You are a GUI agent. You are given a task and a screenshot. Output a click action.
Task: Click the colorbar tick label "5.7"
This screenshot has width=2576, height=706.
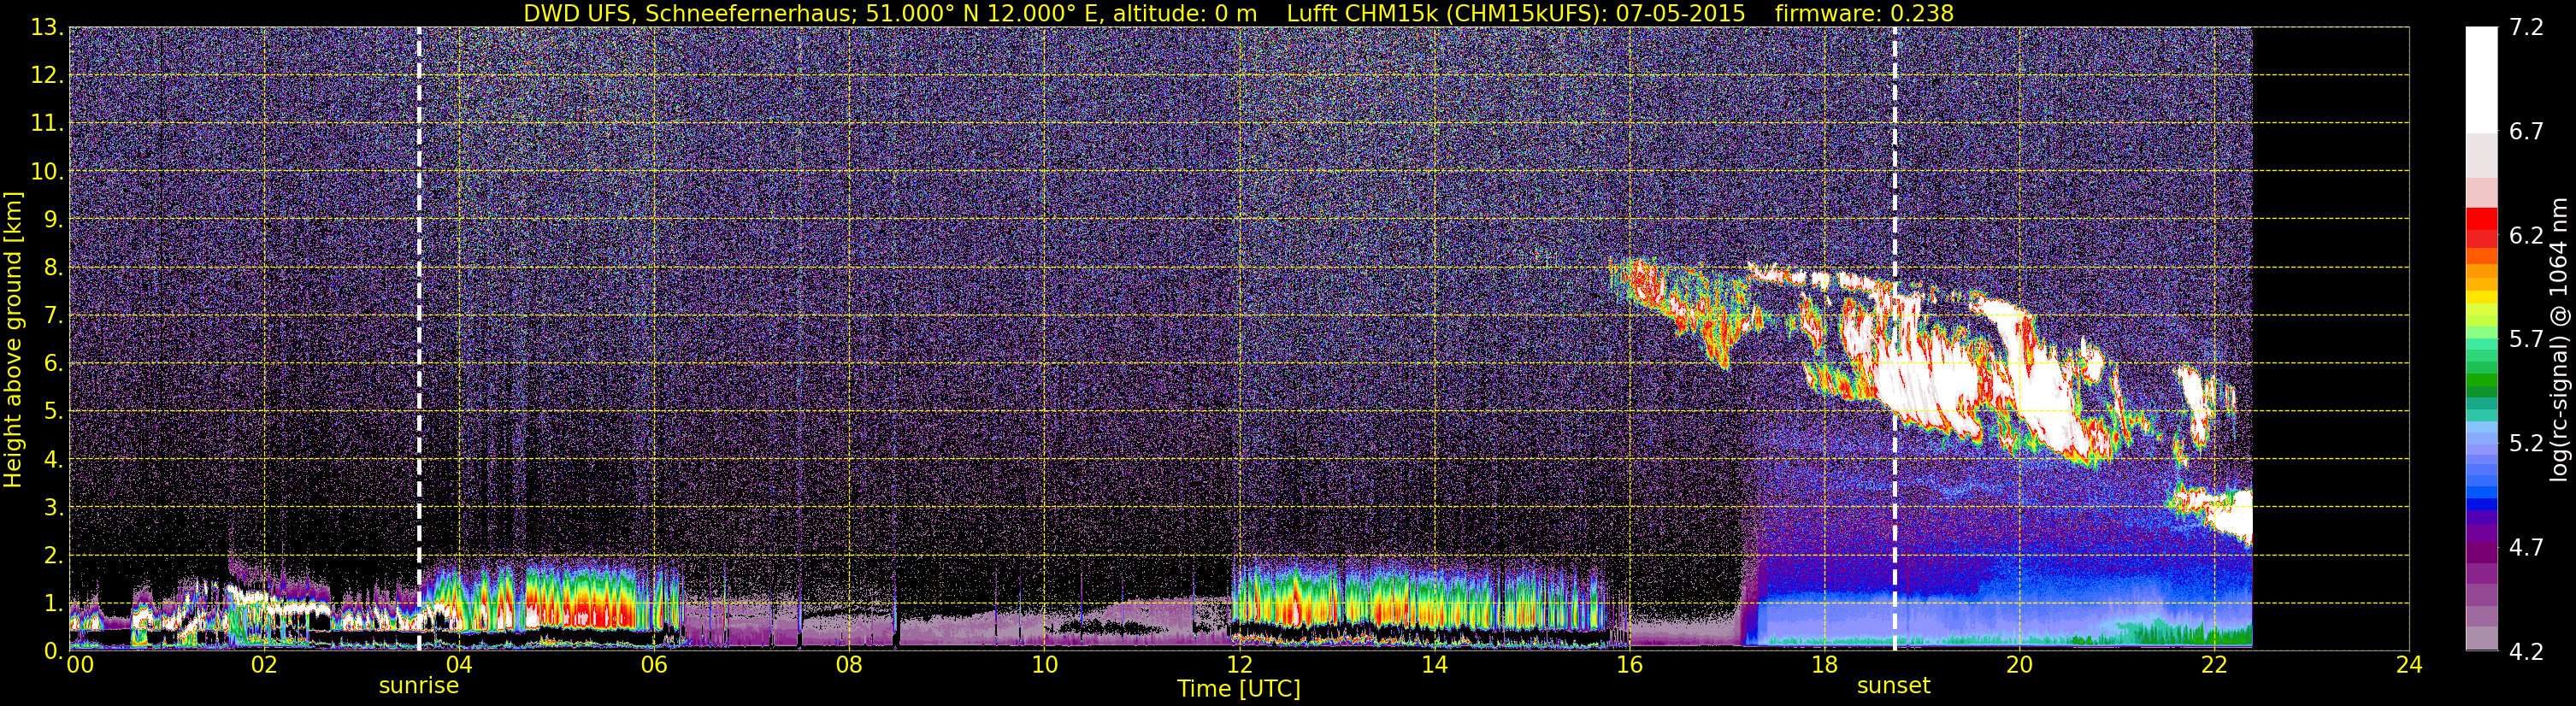[2527, 340]
